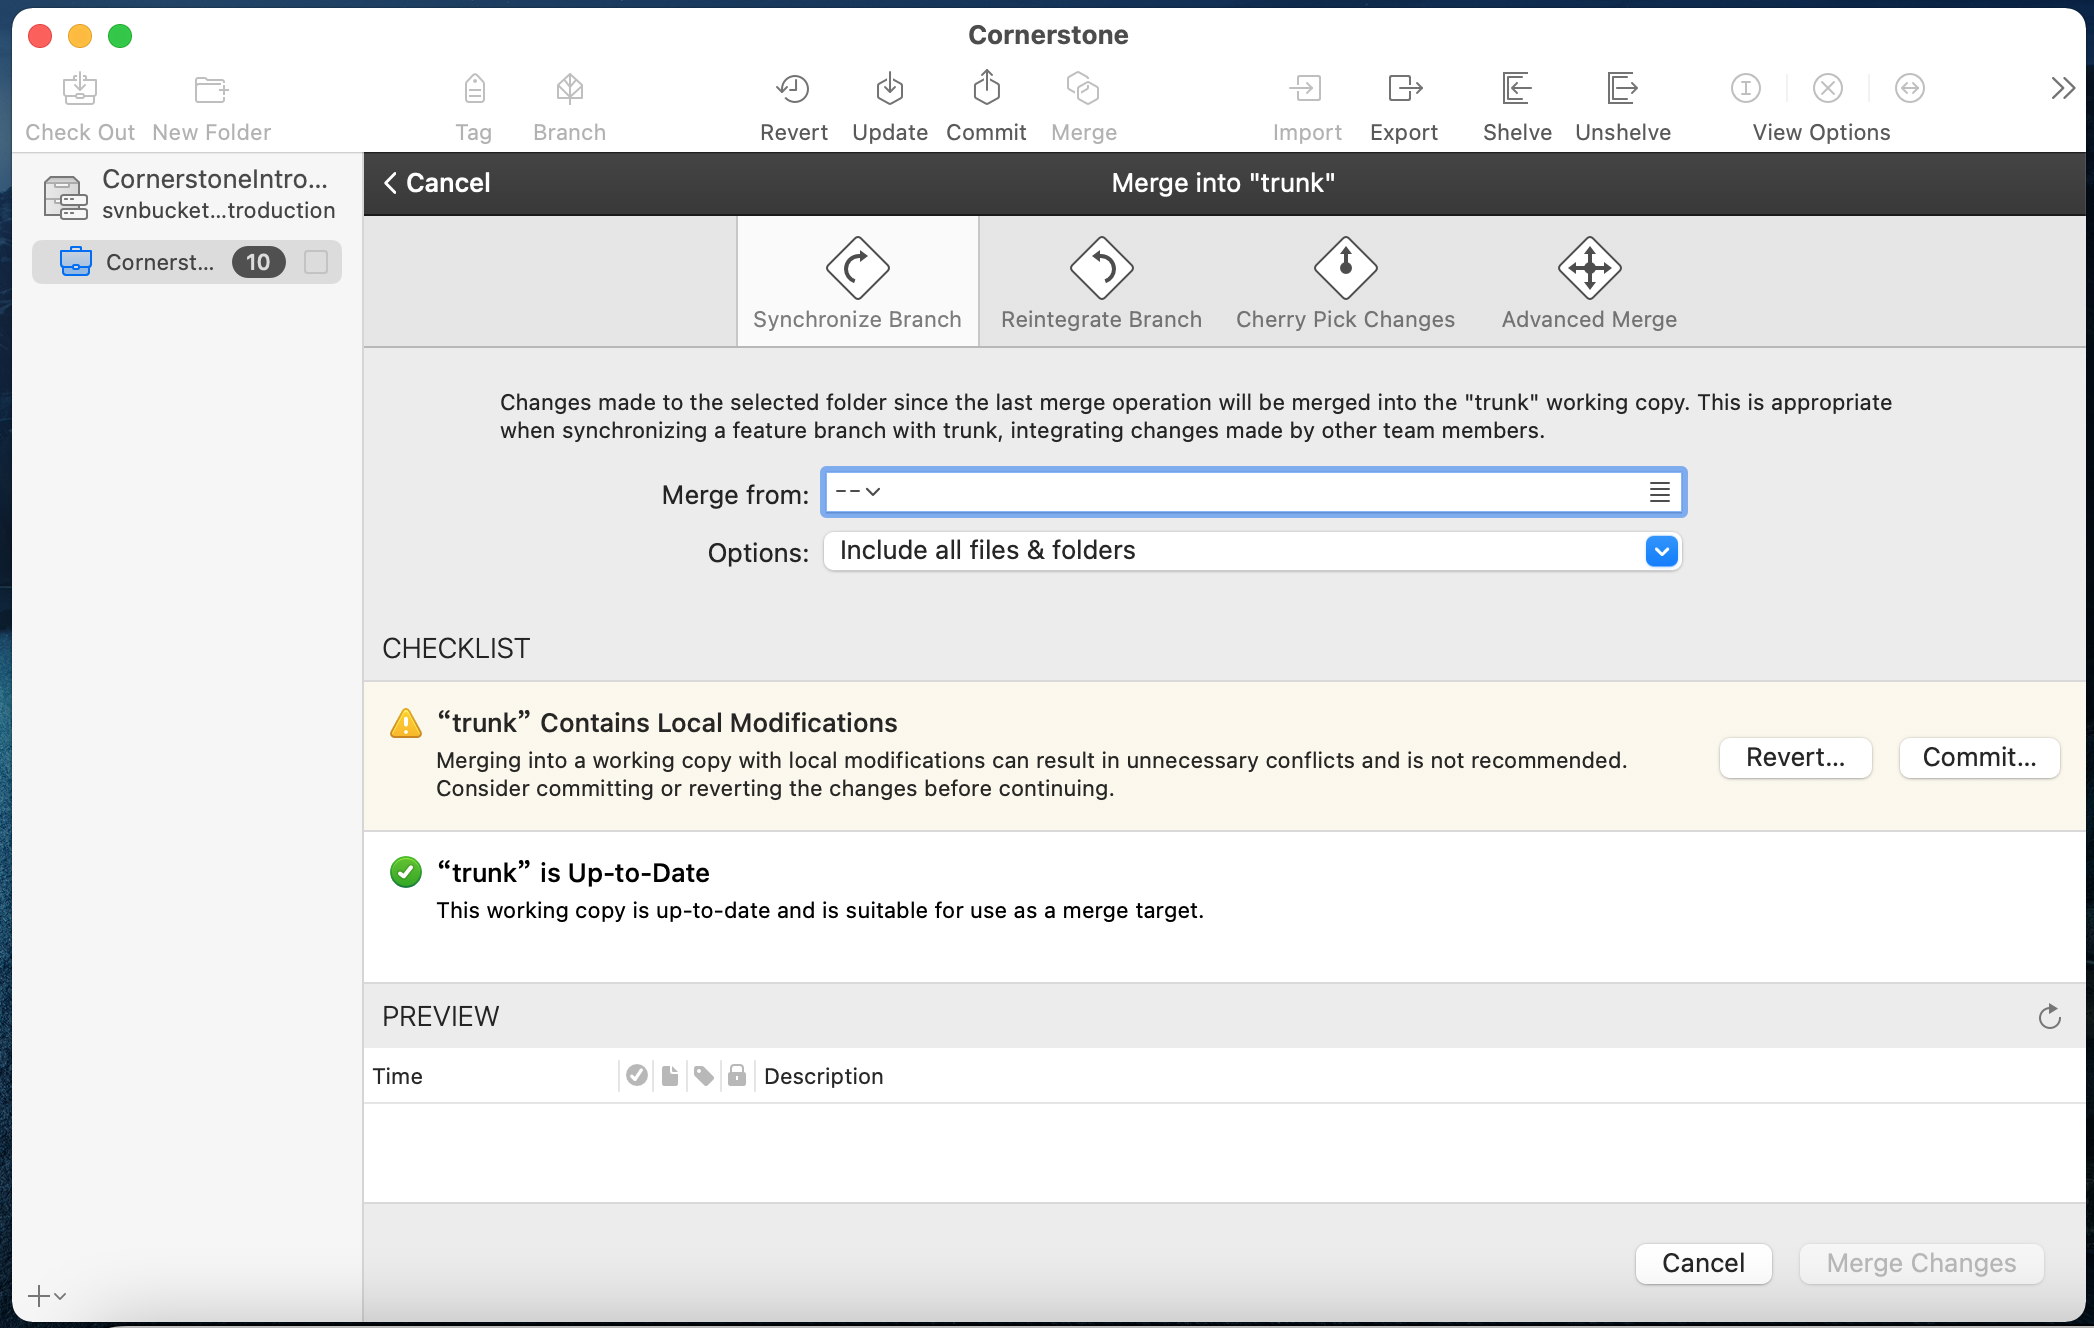Screen dimensions: 2094x1328
Task: Select the Cornerst... working copy in sidebar
Action: click(x=187, y=262)
